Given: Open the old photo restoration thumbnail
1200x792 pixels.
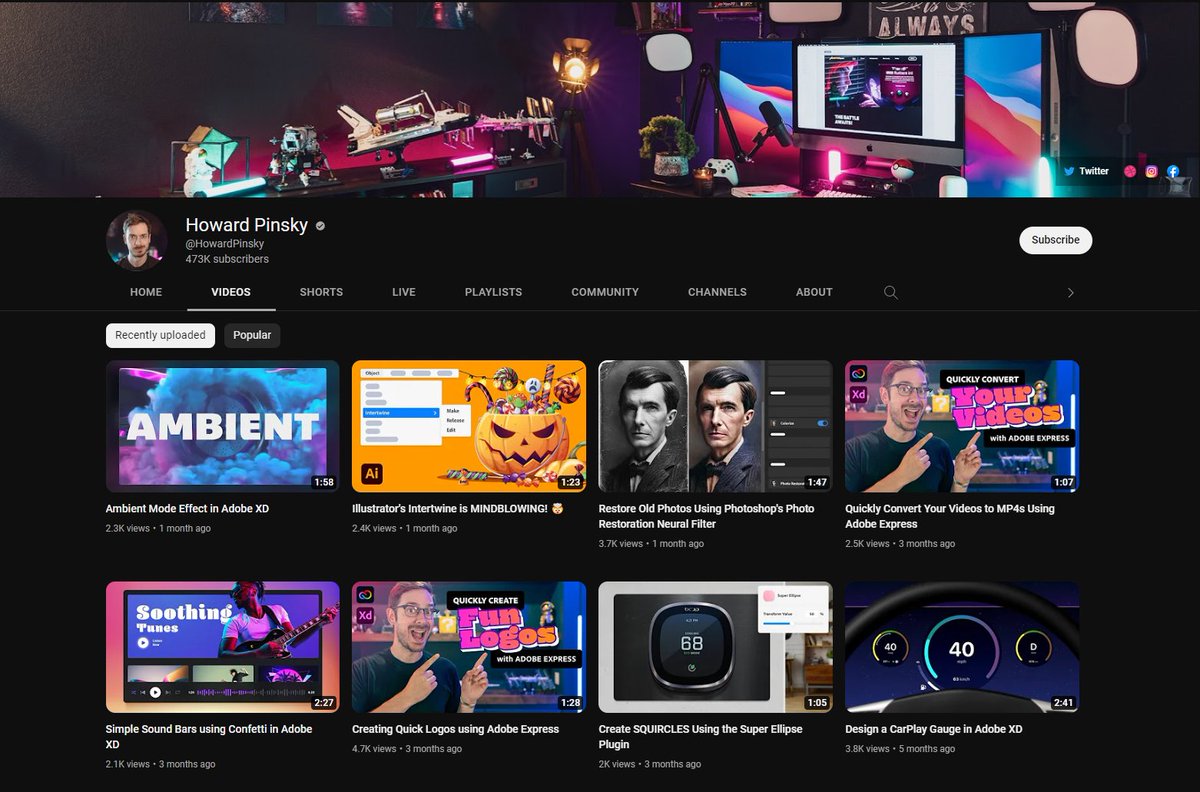Looking at the screenshot, I should (715, 426).
